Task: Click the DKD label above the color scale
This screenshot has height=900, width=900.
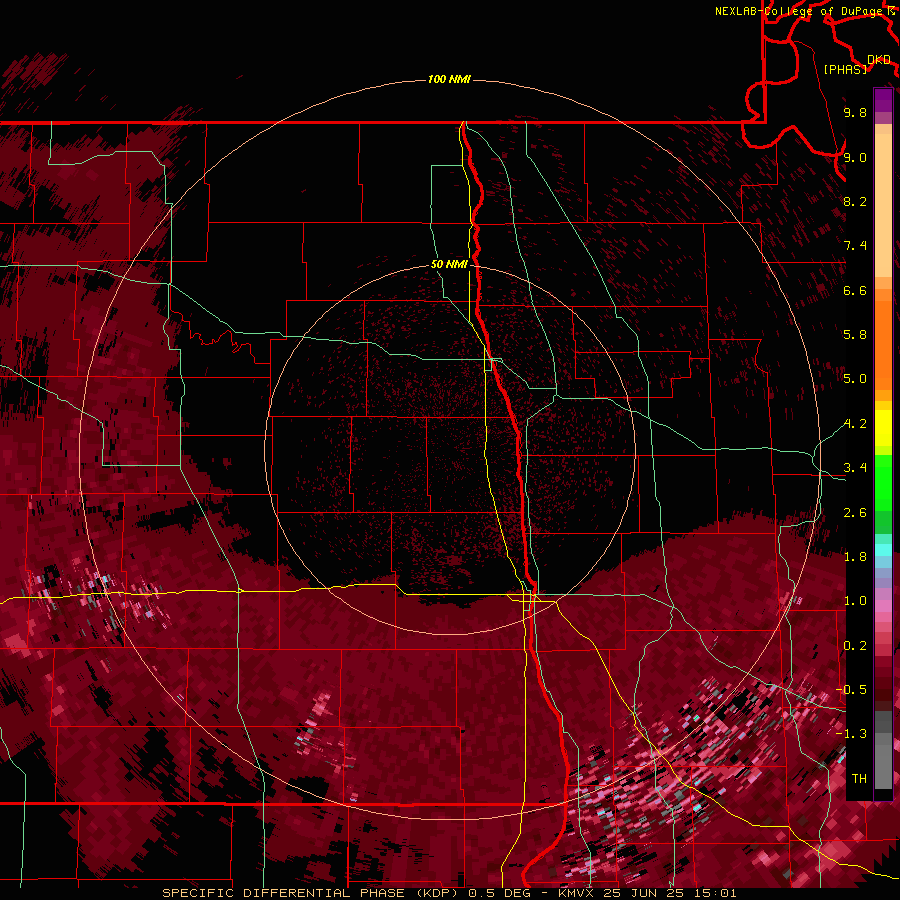Action: pos(878,60)
